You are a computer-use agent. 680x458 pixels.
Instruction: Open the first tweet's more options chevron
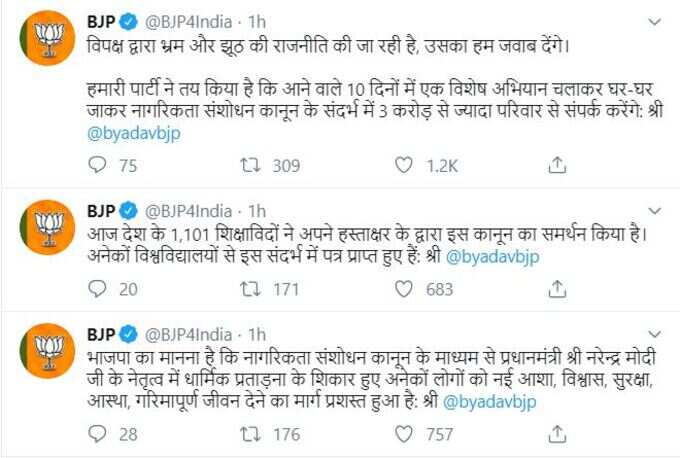pyautogui.click(x=654, y=22)
